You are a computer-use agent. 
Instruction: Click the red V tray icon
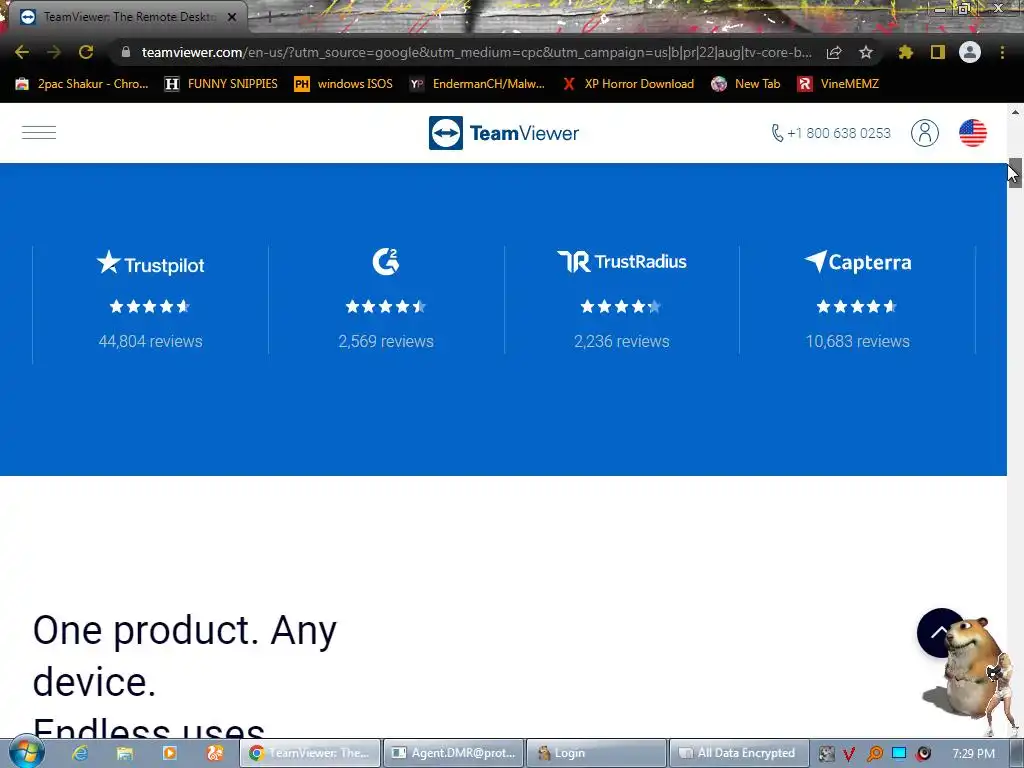pos(849,754)
